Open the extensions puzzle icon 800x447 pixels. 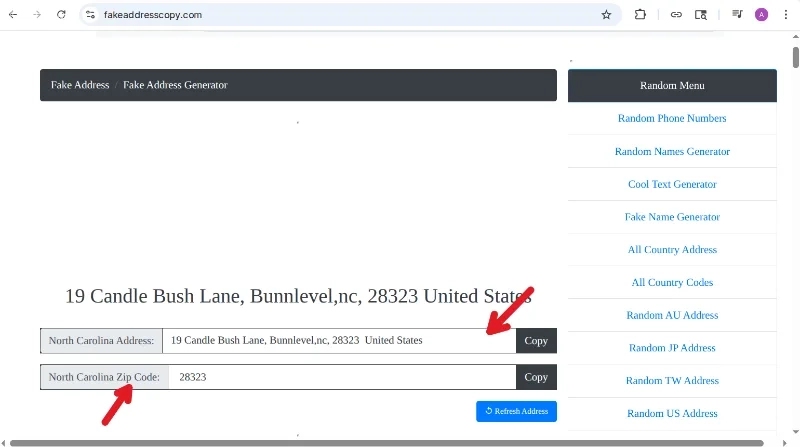point(640,15)
